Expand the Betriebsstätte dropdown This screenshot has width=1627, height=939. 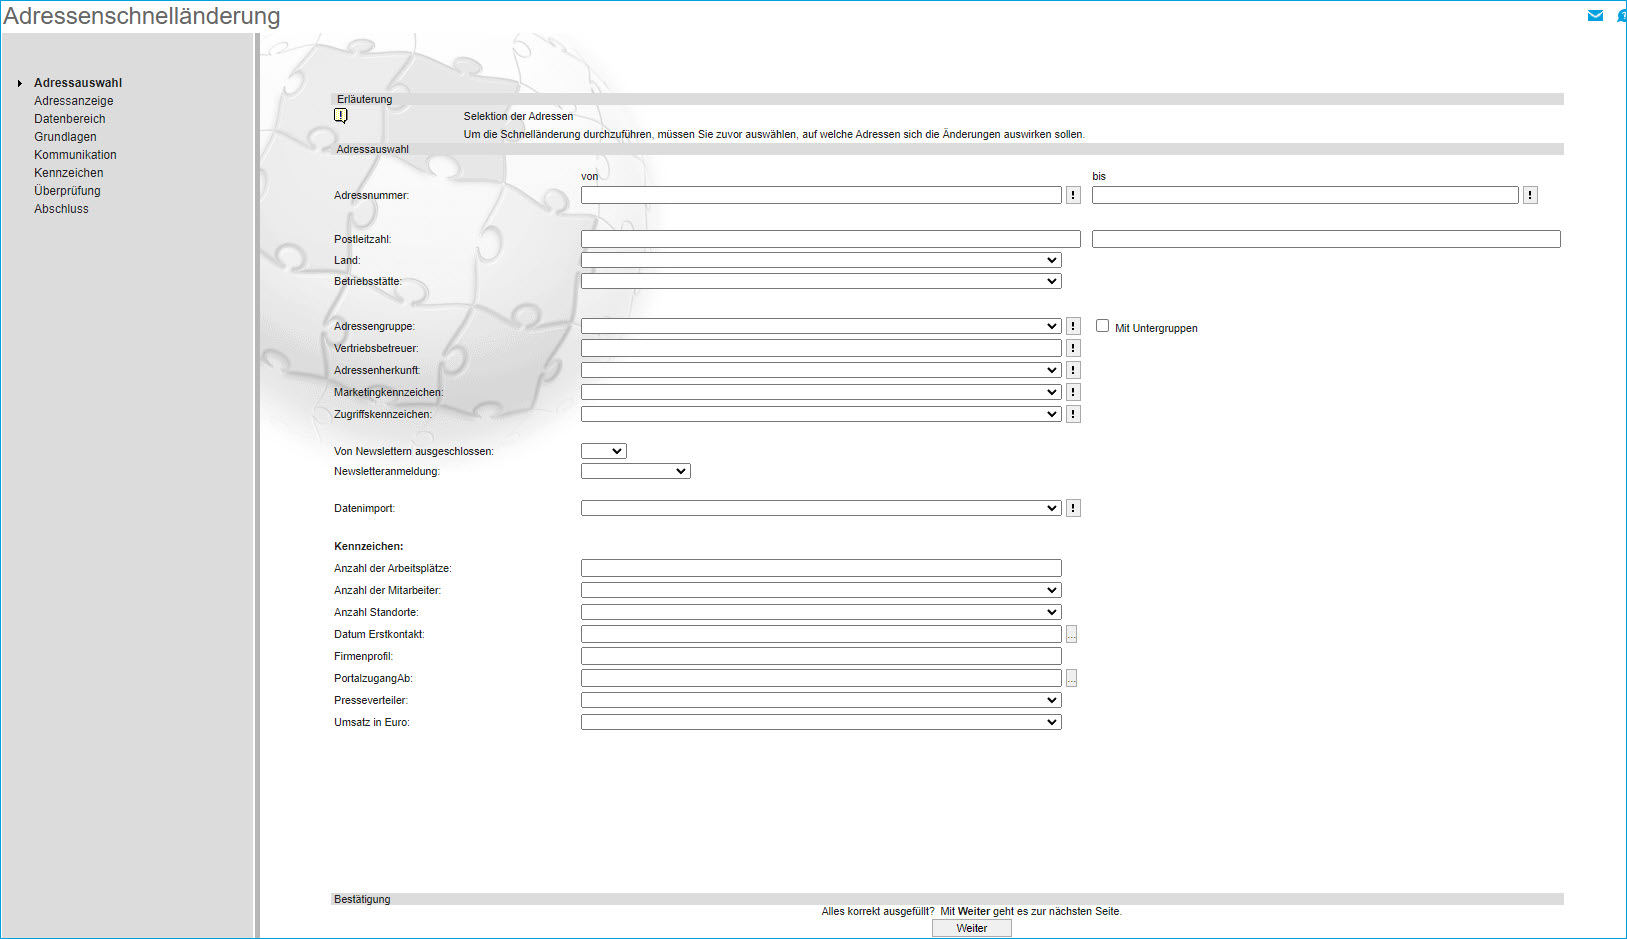coord(820,282)
